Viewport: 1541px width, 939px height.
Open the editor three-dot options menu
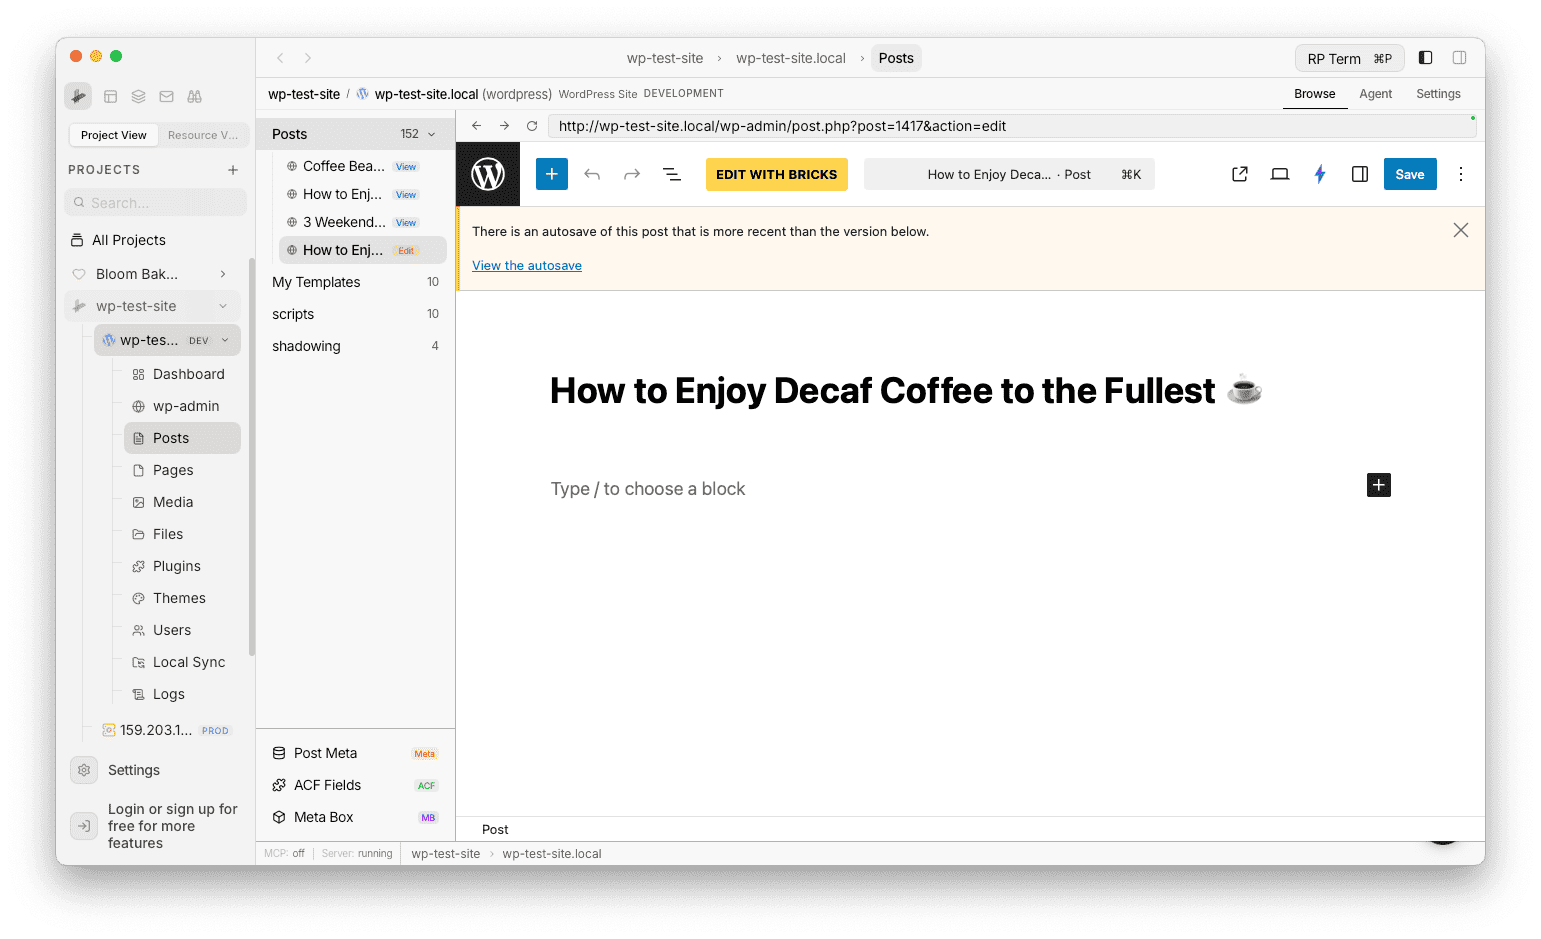pos(1461,174)
